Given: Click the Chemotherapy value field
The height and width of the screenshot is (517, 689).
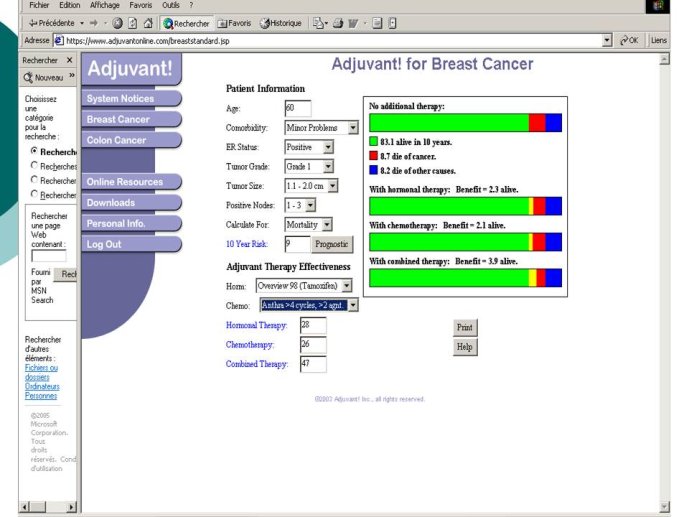Looking at the screenshot, I should pos(313,344).
